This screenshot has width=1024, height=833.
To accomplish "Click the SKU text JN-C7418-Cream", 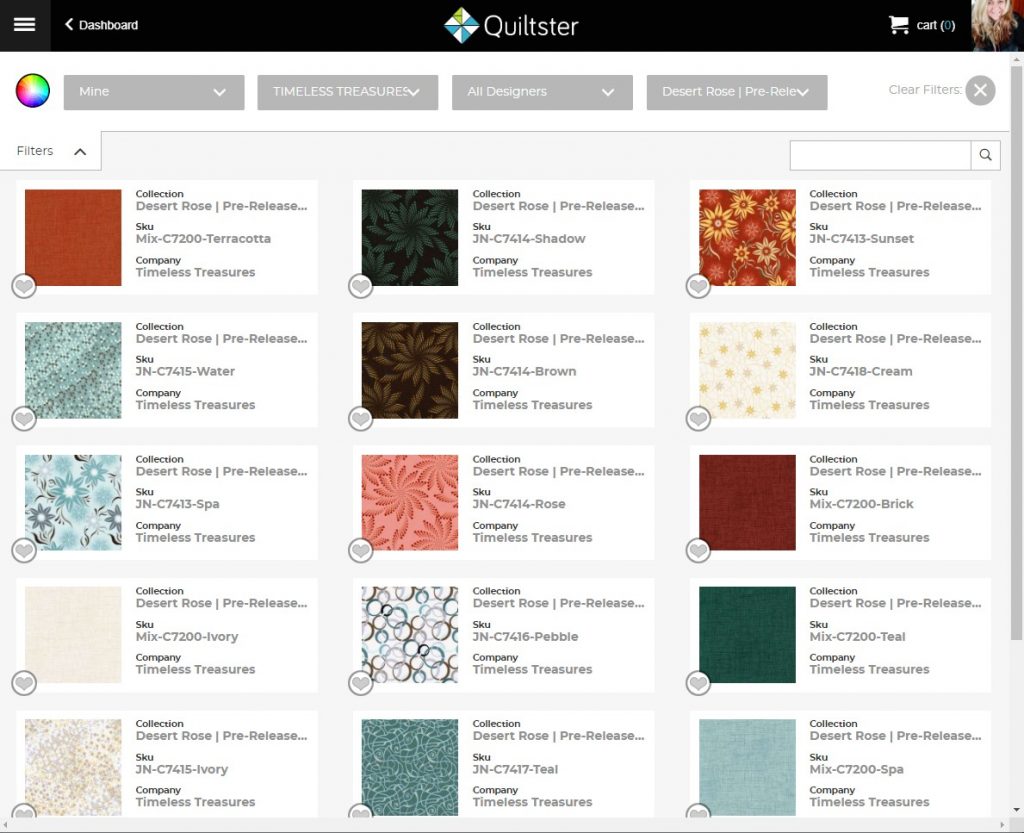I will [861, 371].
